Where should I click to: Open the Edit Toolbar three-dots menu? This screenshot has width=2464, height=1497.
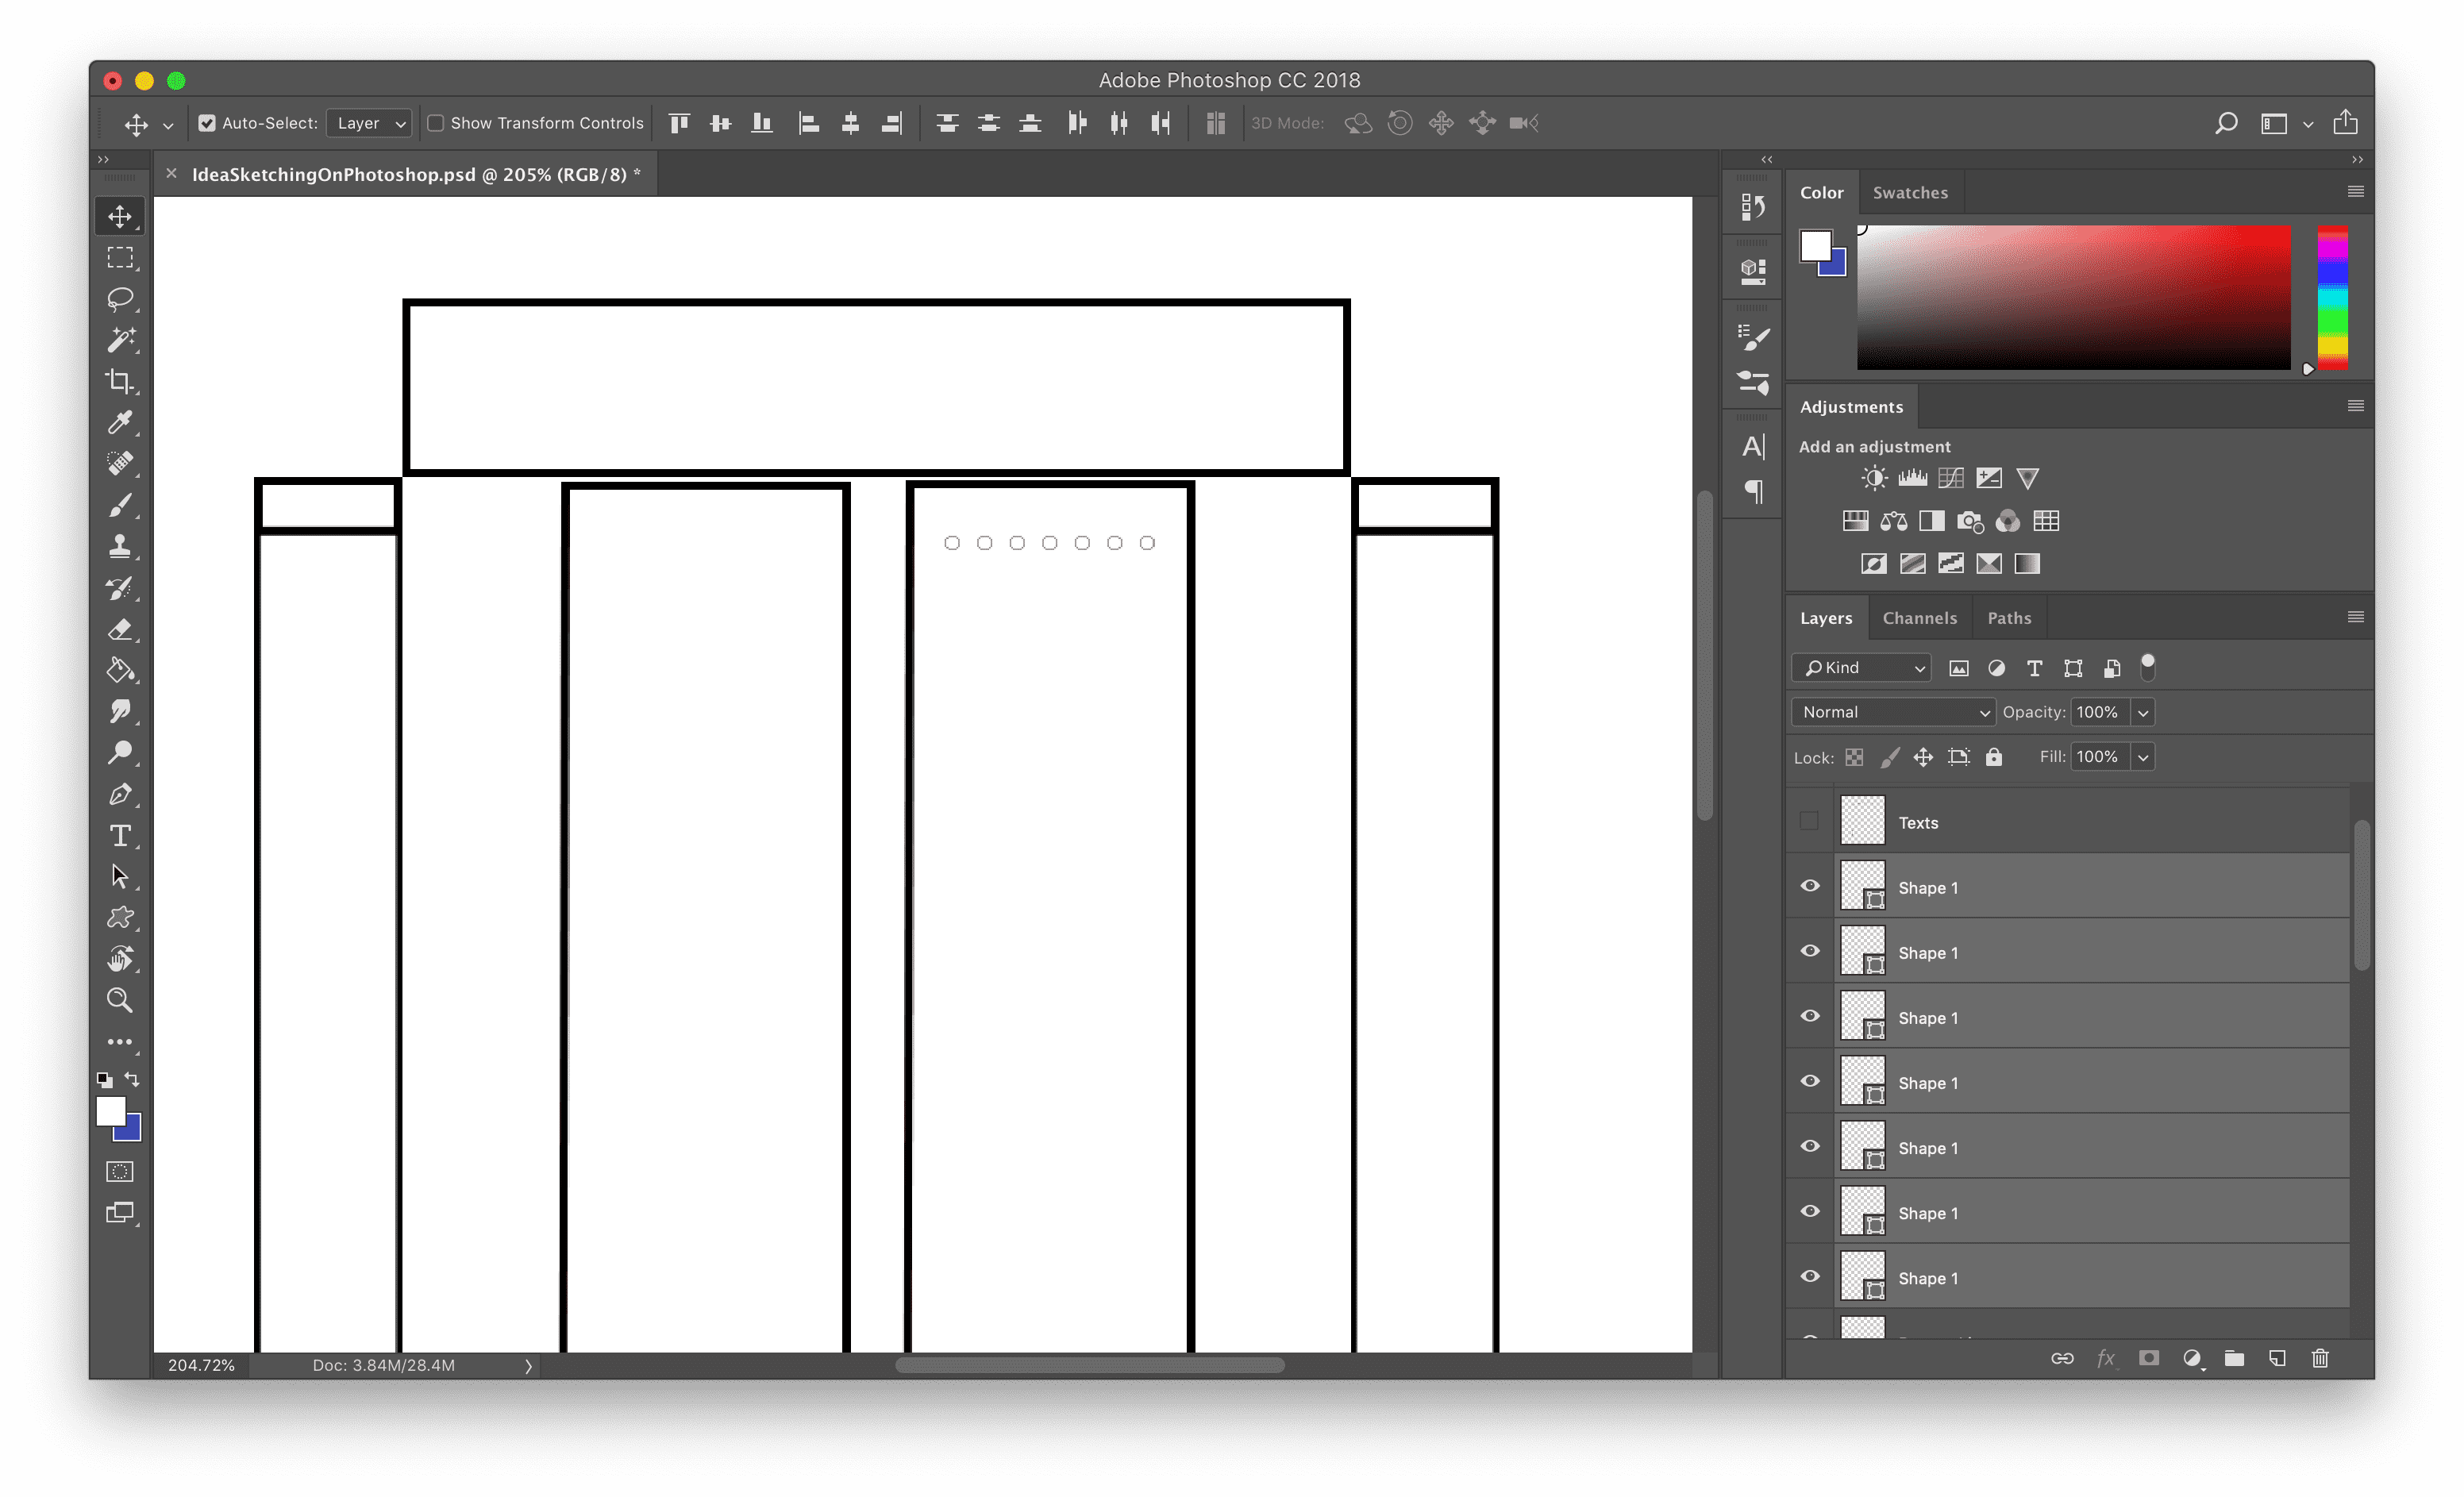(120, 1042)
